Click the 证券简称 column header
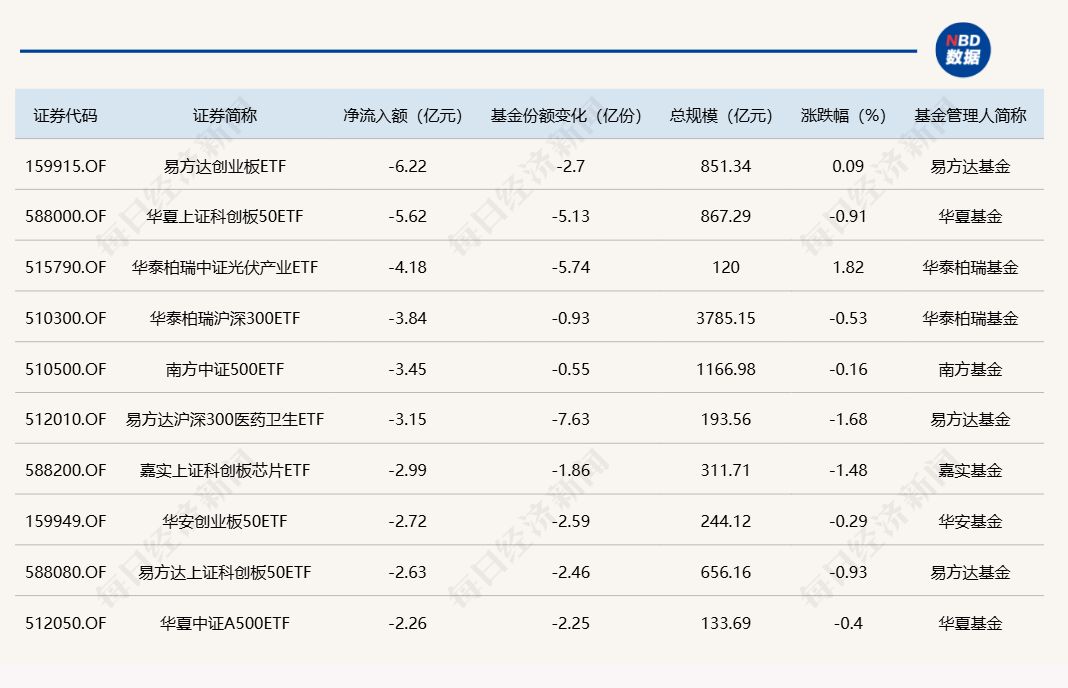The height and width of the screenshot is (688, 1068). click(225, 115)
